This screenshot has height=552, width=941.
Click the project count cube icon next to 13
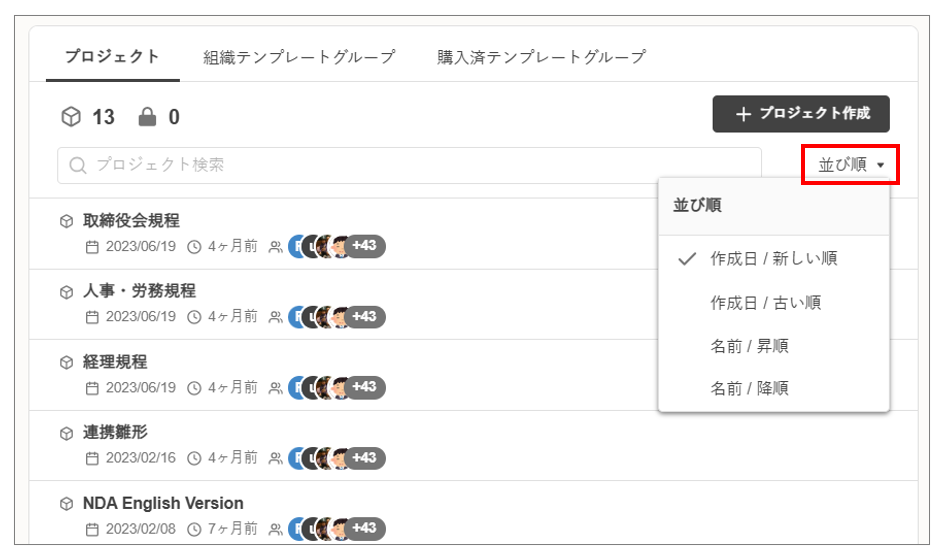(71, 117)
